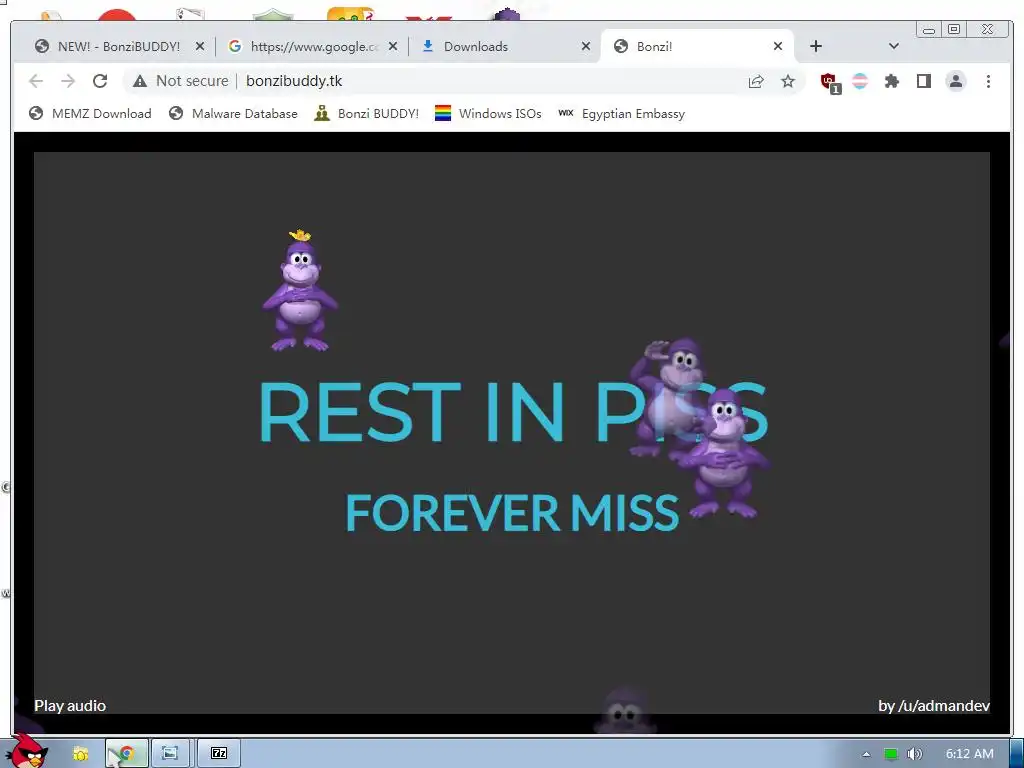Viewport: 1024px width, 768px height.
Task: Open the 6:12 AM clock
Action: tap(970, 754)
